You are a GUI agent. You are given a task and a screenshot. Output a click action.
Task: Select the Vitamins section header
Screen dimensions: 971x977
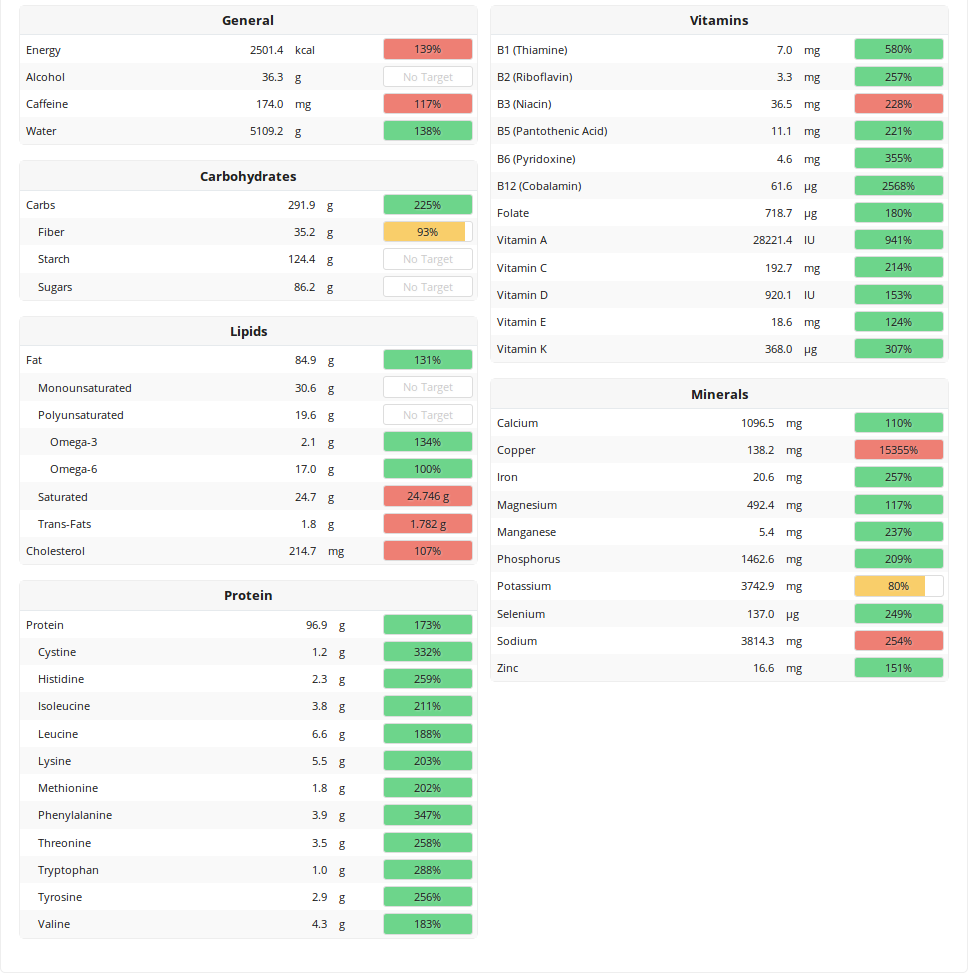(719, 21)
